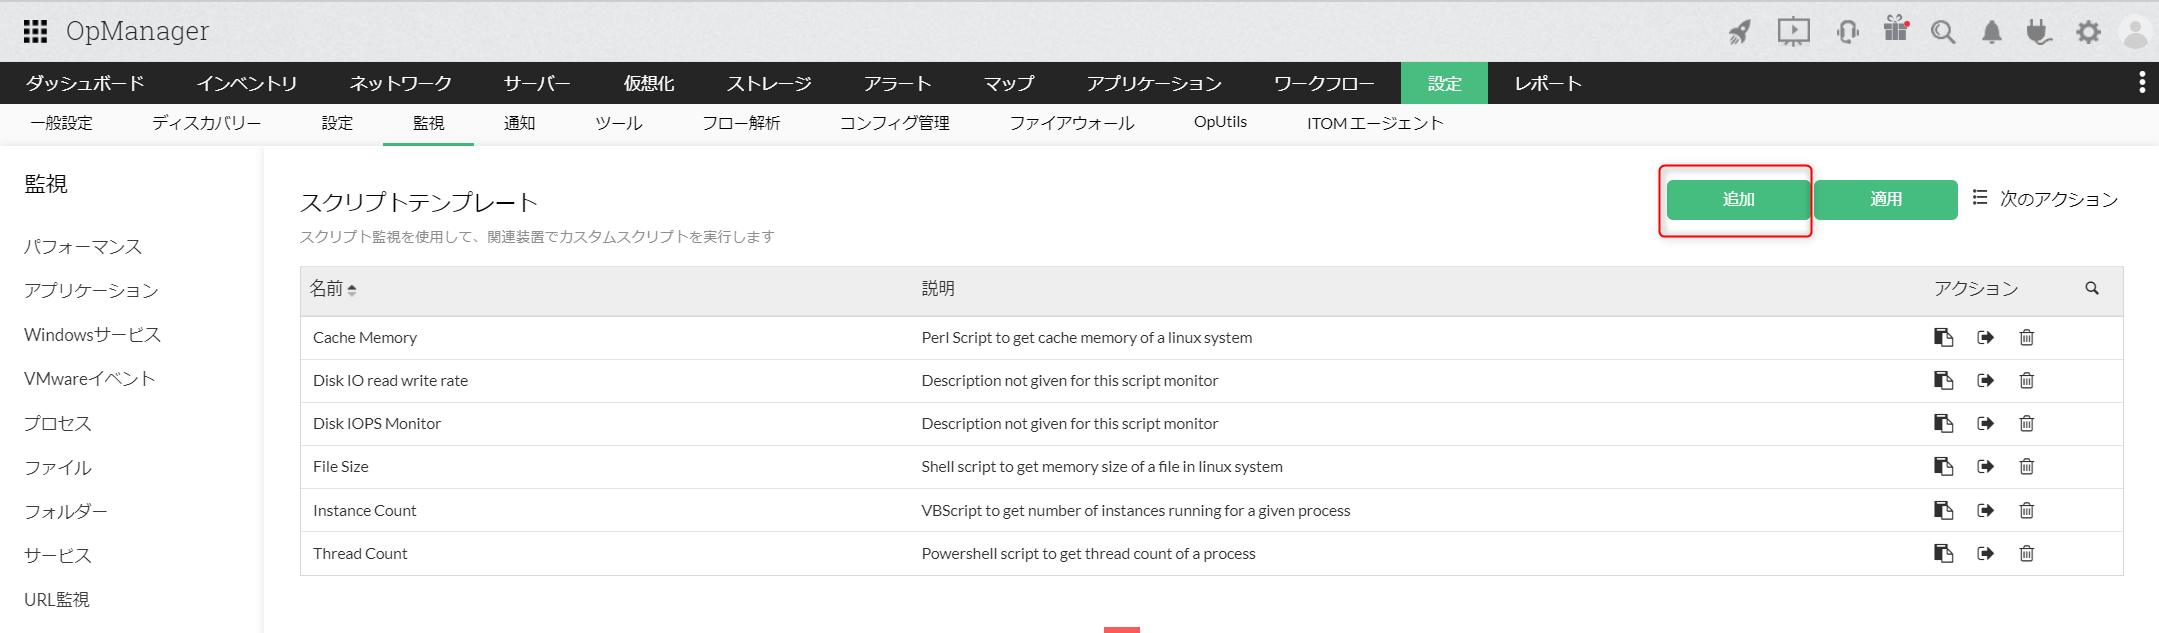Viewport: 2159px width, 633px height.
Task: Click the power plug icon
Action: point(2038,32)
